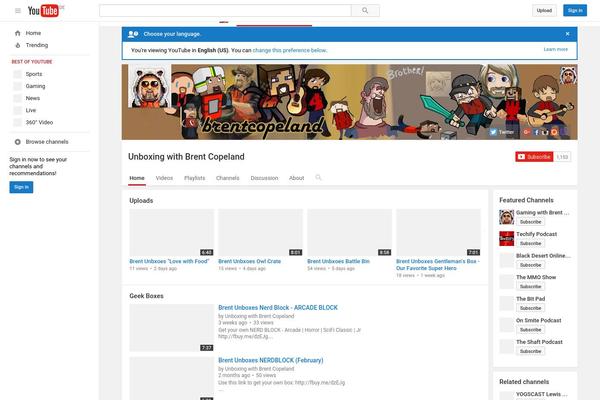This screenshot has height=400, width=600.
Task: Open the Playlists tab
Action: (x=194, y=178)
